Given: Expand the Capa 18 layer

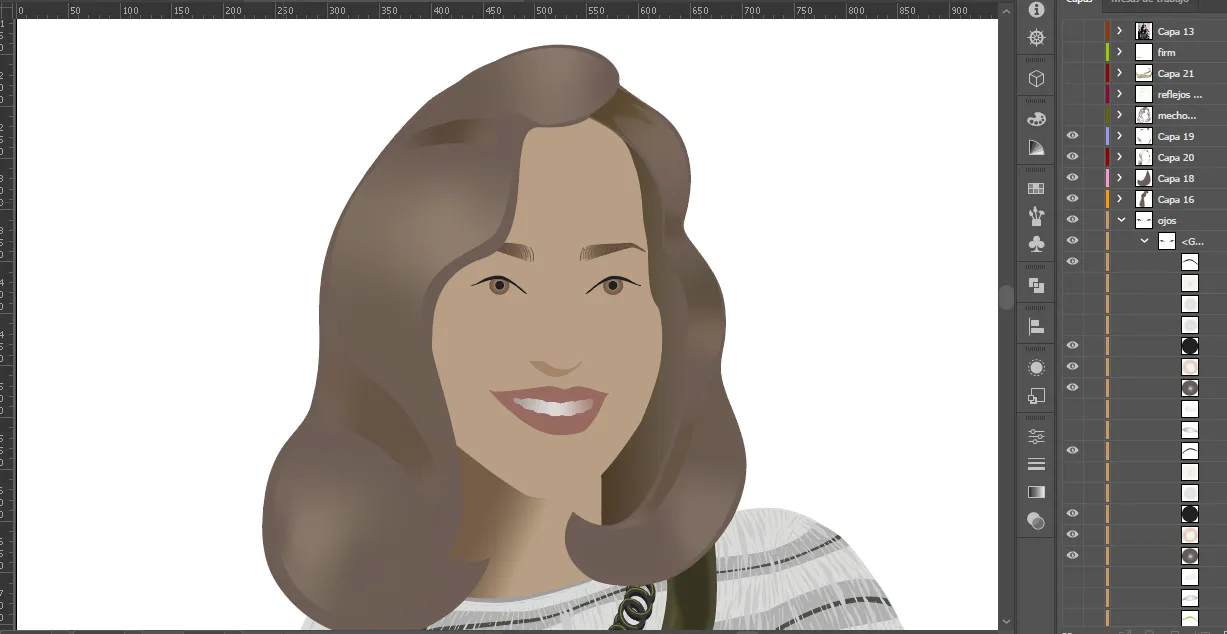Looking at the screenshot, I should pos(1120,178).
